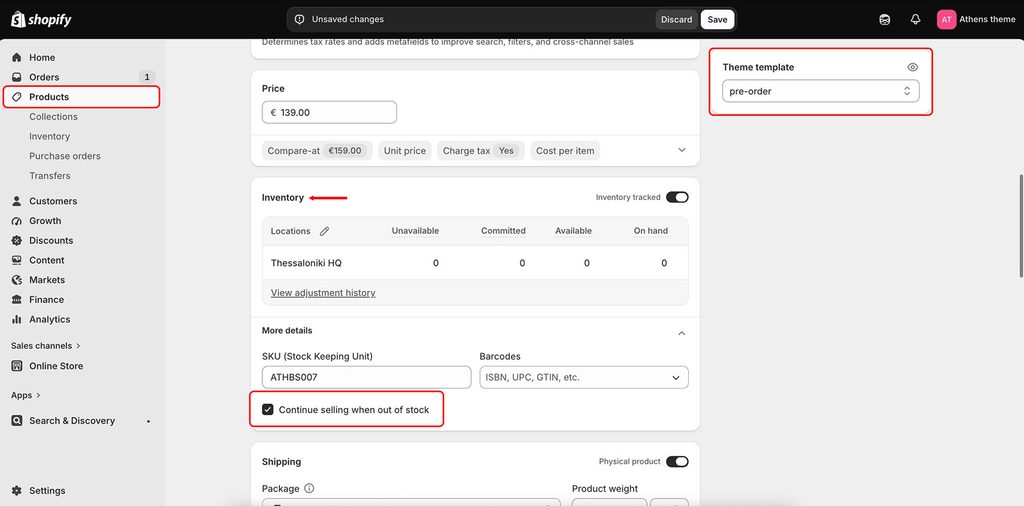Click the info icon beside Package
The image size is (1024, 506).
point(310,488)
